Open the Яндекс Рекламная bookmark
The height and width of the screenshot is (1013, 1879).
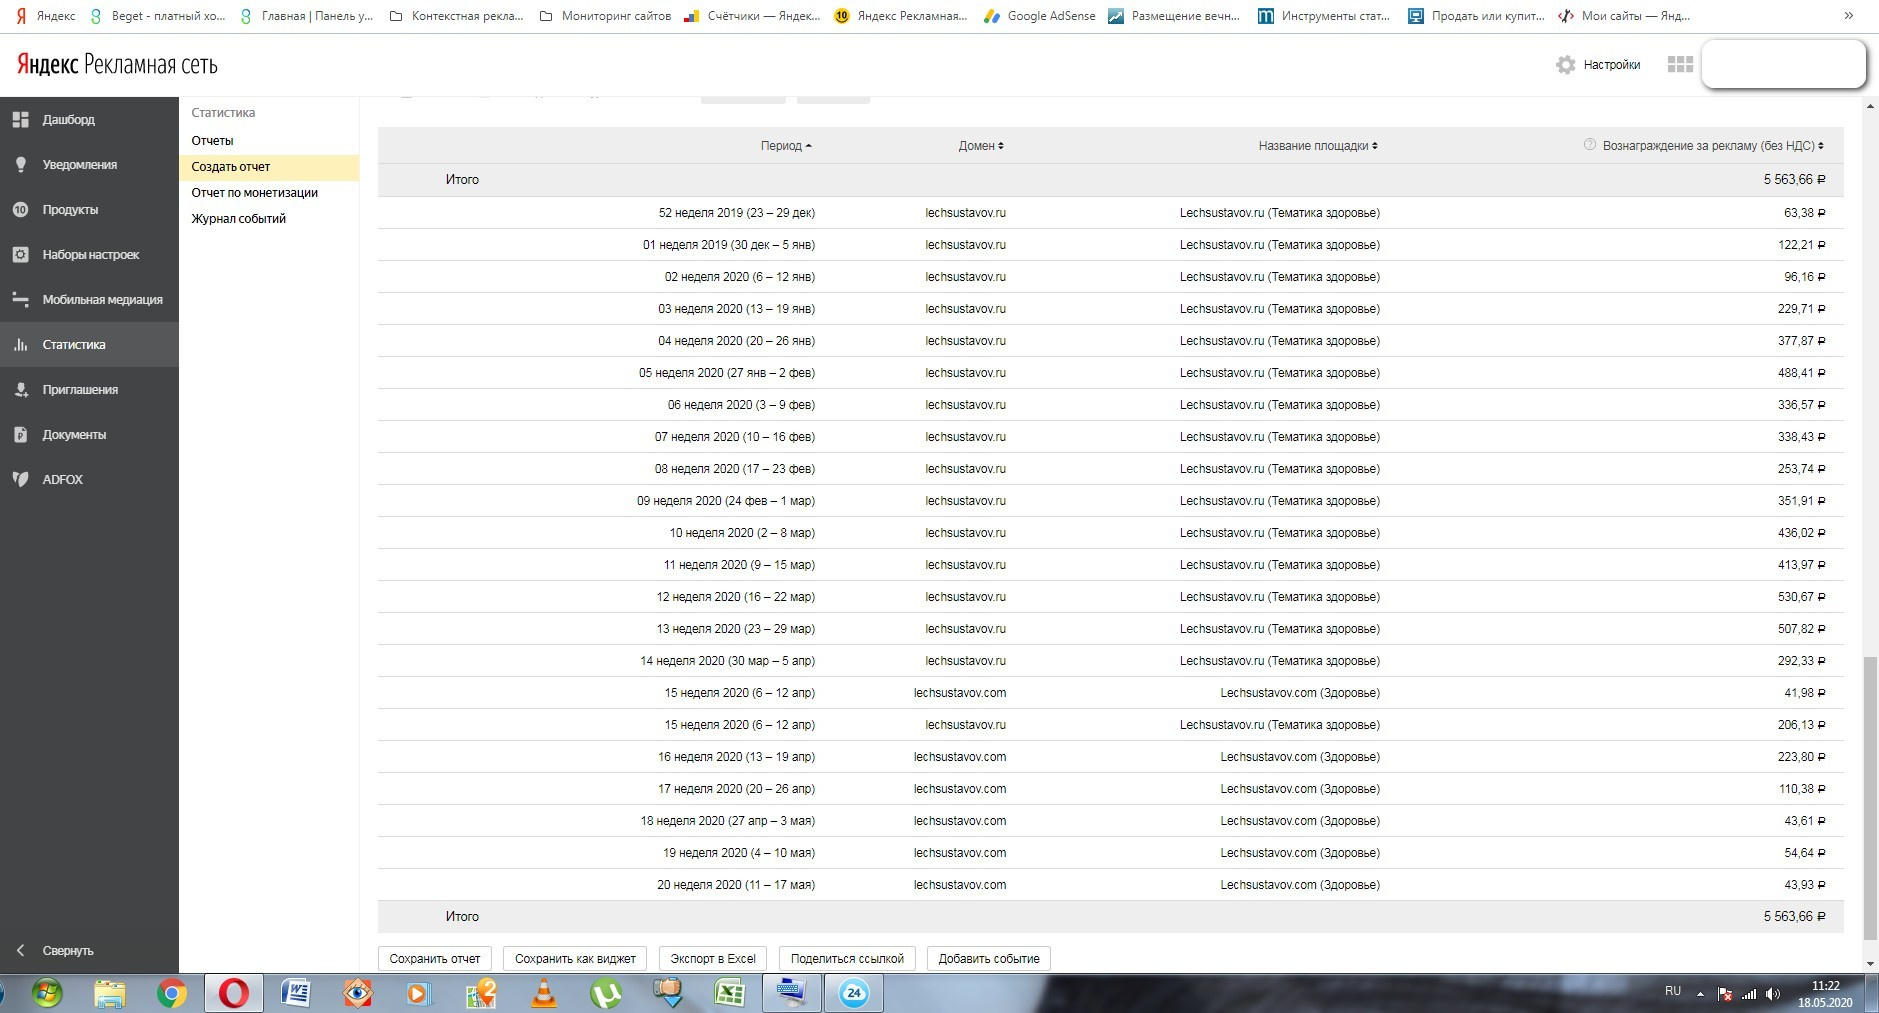[x=901, y=16]
